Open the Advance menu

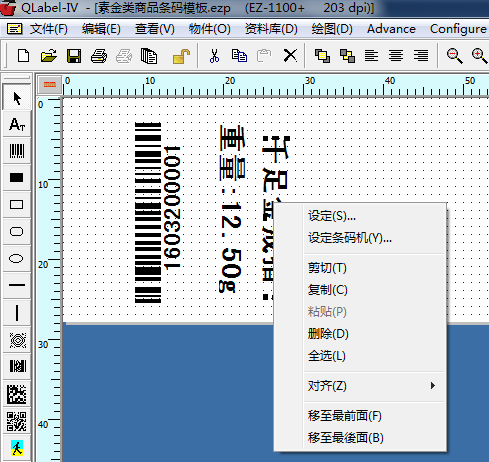tap(391, 29)
